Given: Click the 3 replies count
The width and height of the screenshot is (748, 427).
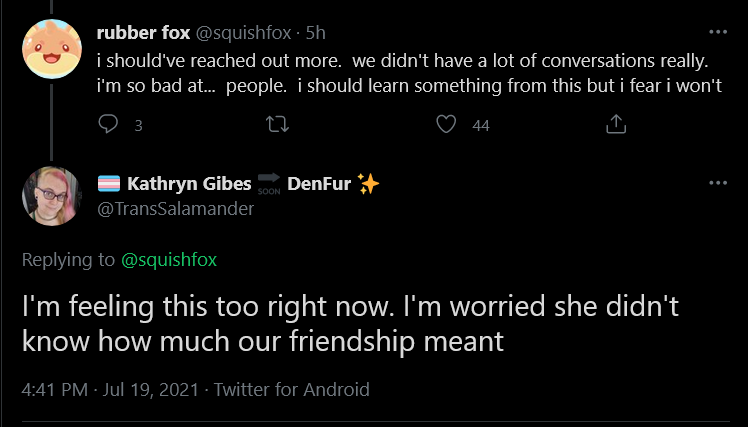Looking at the screenshot, I should pos(138,125).
